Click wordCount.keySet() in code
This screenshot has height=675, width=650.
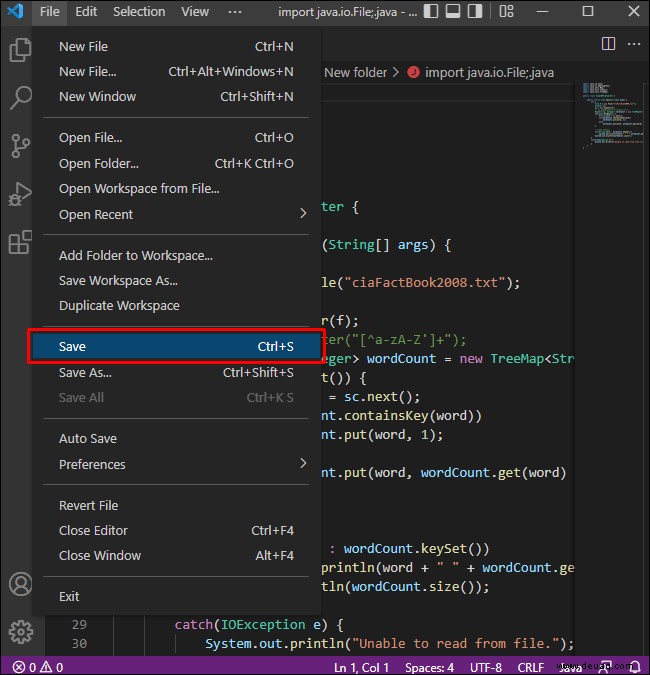coord(416,548)
